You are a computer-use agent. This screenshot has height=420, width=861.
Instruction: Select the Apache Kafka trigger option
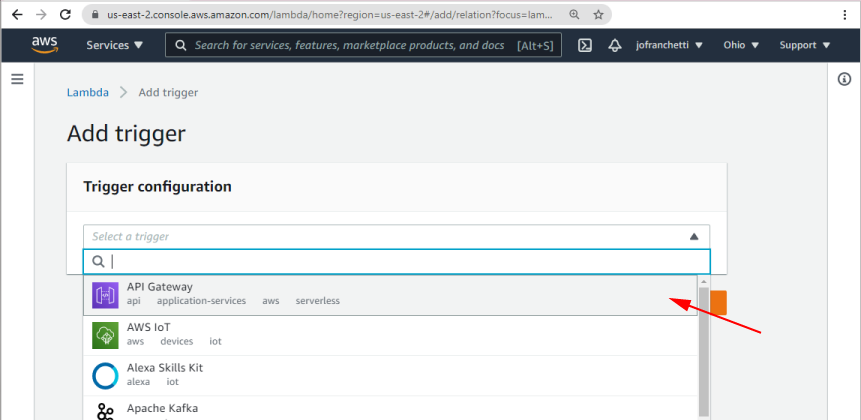(390, 408)
